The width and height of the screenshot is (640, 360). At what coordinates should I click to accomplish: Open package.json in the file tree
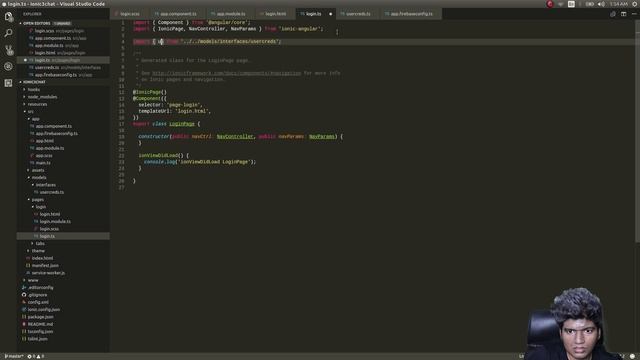[40, 317]
